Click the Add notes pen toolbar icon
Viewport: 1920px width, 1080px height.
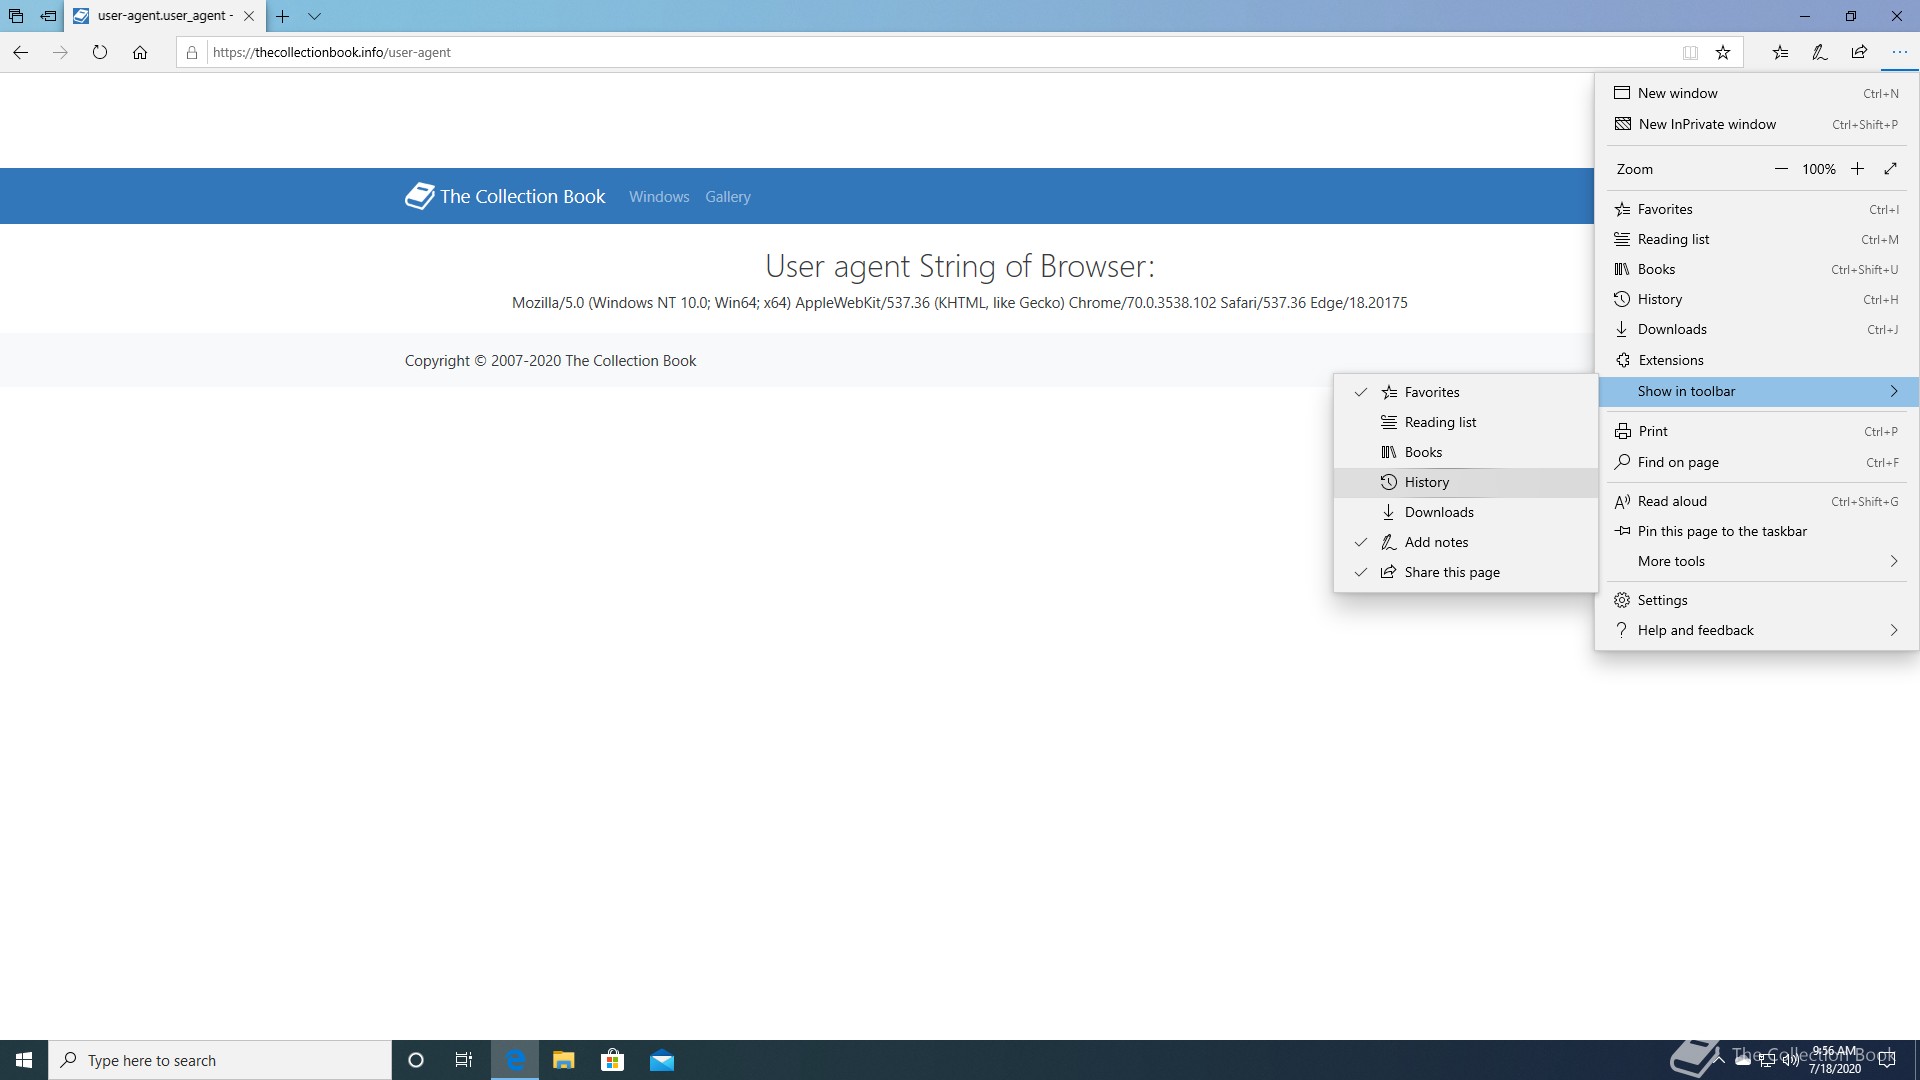pyautogui.click(x=1820, y=52)
